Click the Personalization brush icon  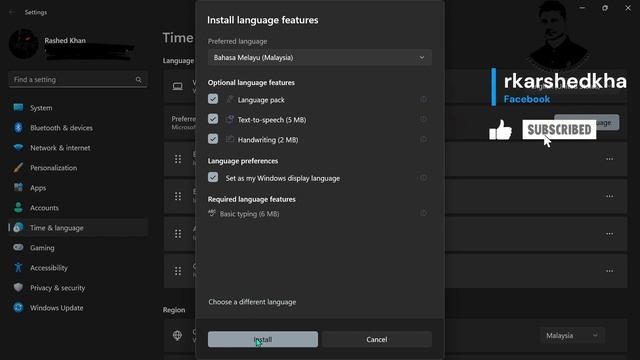(x=18, y=167)
